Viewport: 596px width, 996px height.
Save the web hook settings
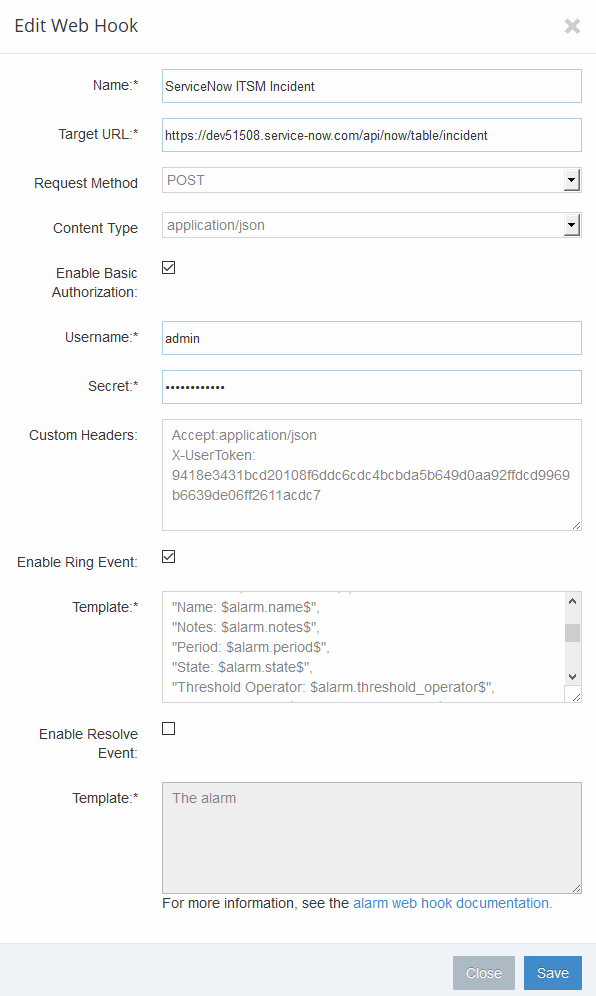(553, 973)
